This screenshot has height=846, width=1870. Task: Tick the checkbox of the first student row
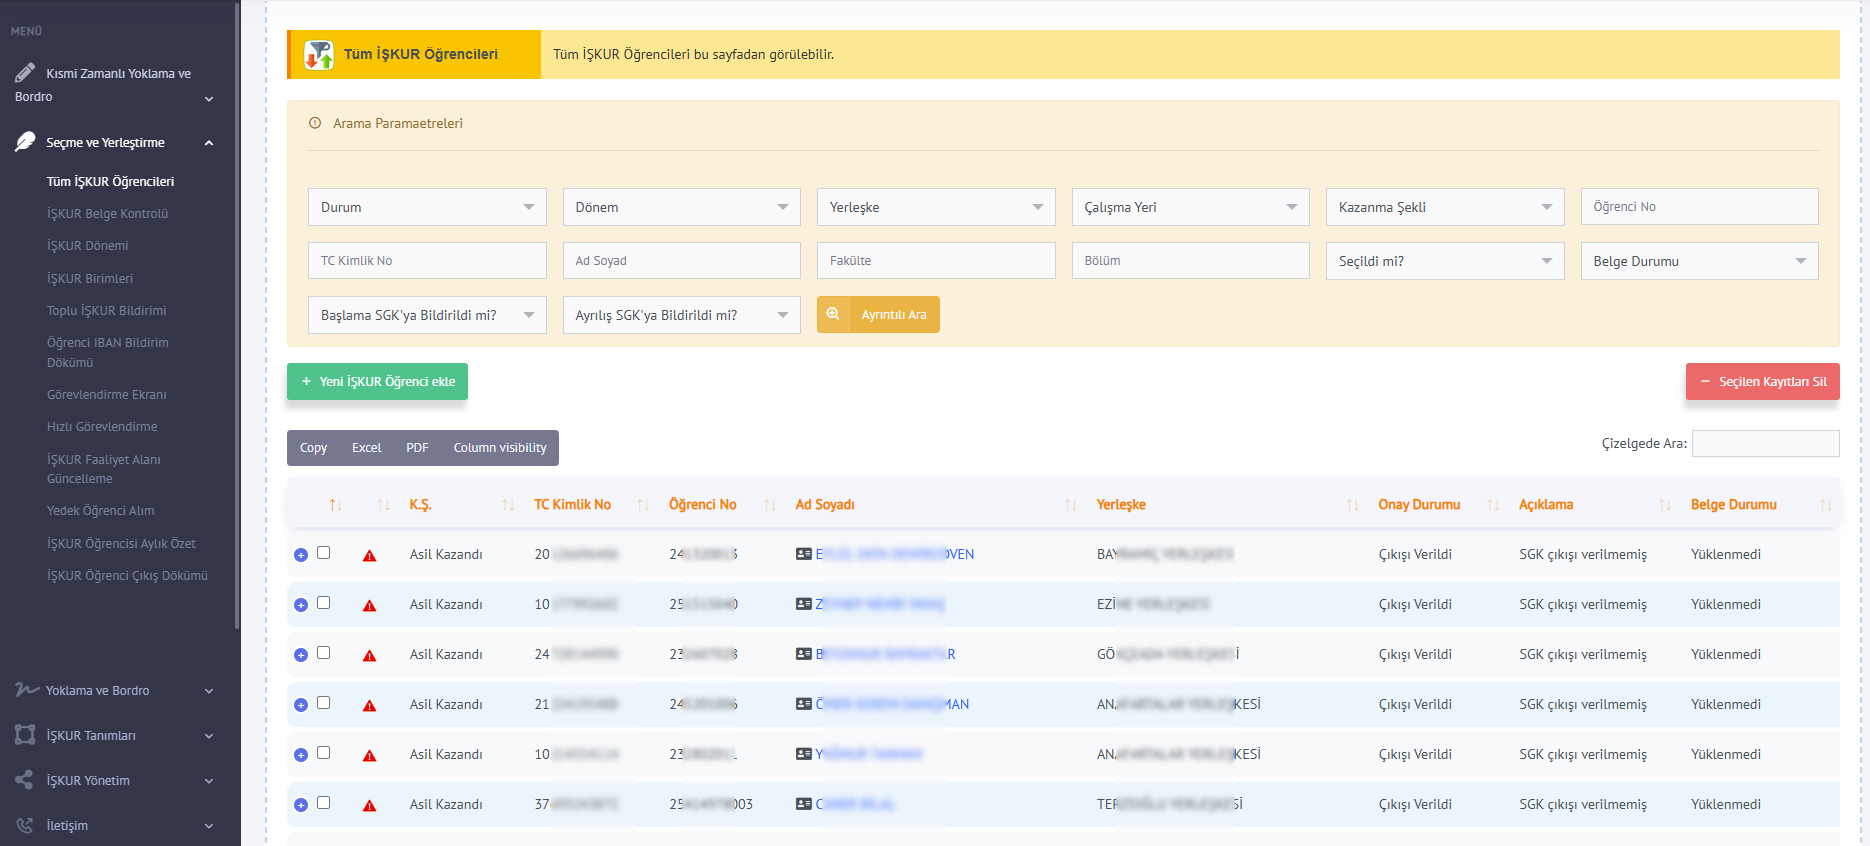click(x=323, y=552)
